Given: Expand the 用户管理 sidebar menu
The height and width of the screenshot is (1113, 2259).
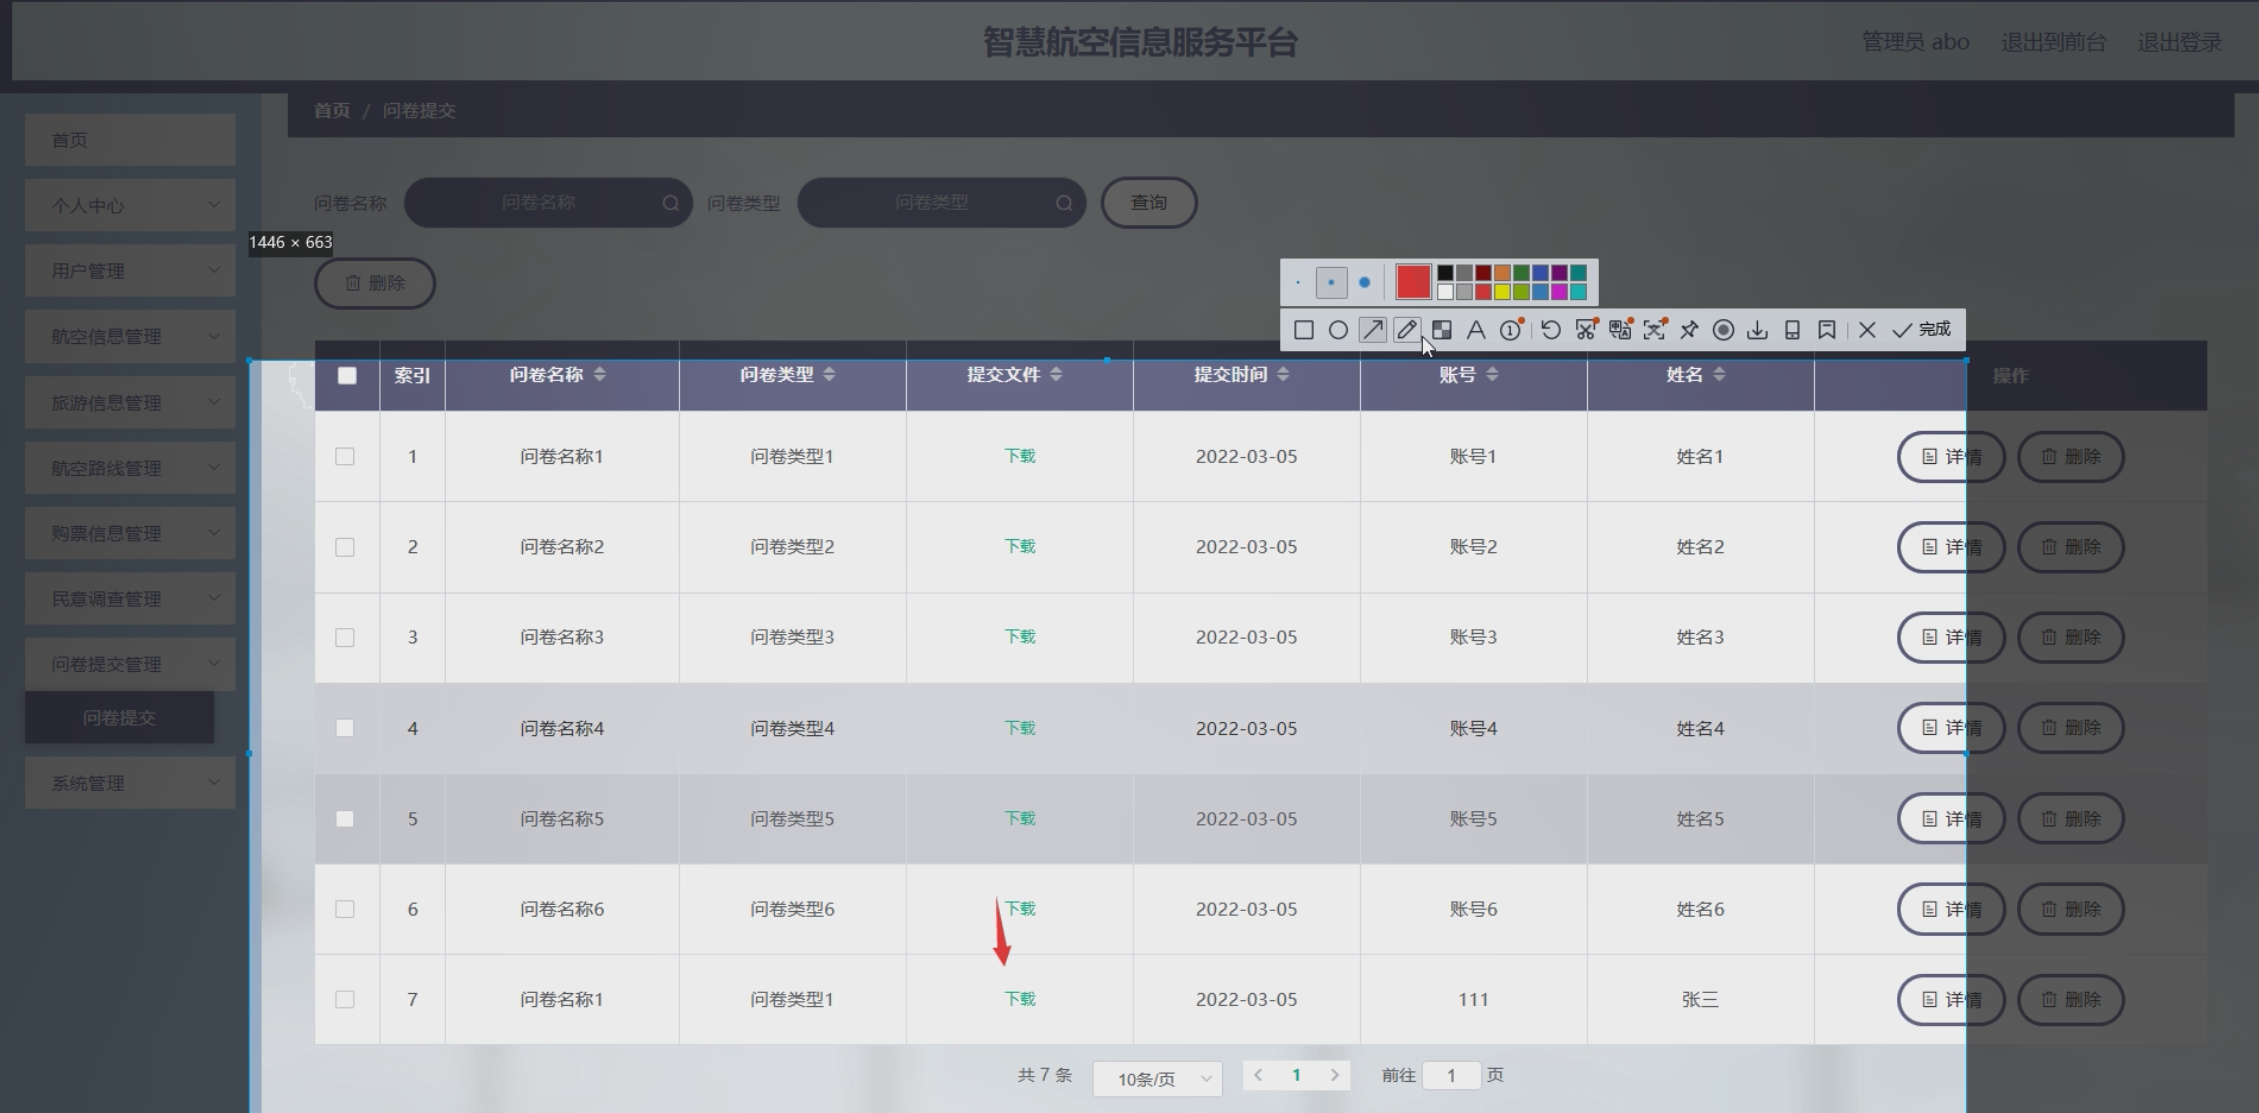Looking at the screenshot, I should [130, 271].
